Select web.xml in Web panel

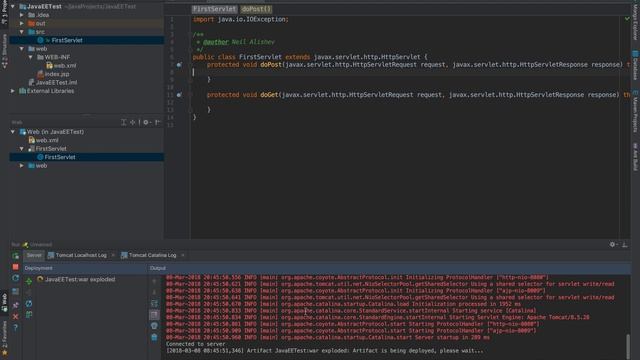point(43,140)
